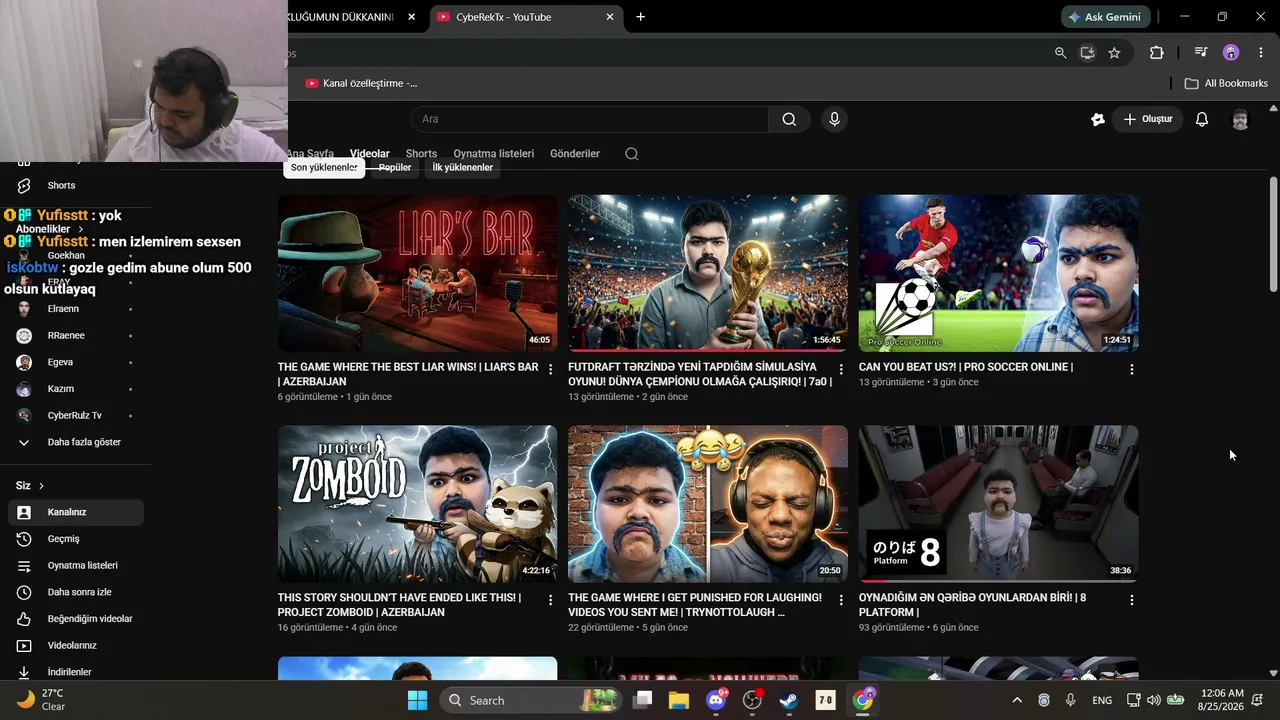Open Elraenn subscription channel
Screen dimensions: 1280x720
click(x=76, y=309)
